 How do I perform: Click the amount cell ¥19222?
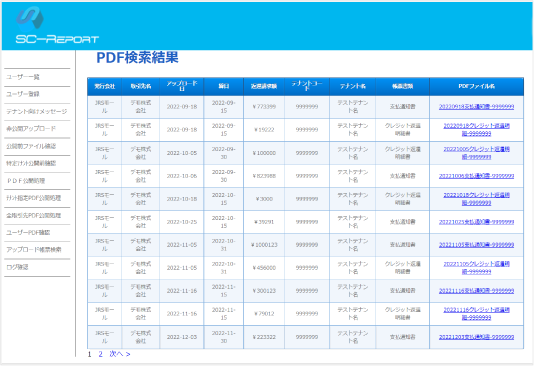point(264,130)
